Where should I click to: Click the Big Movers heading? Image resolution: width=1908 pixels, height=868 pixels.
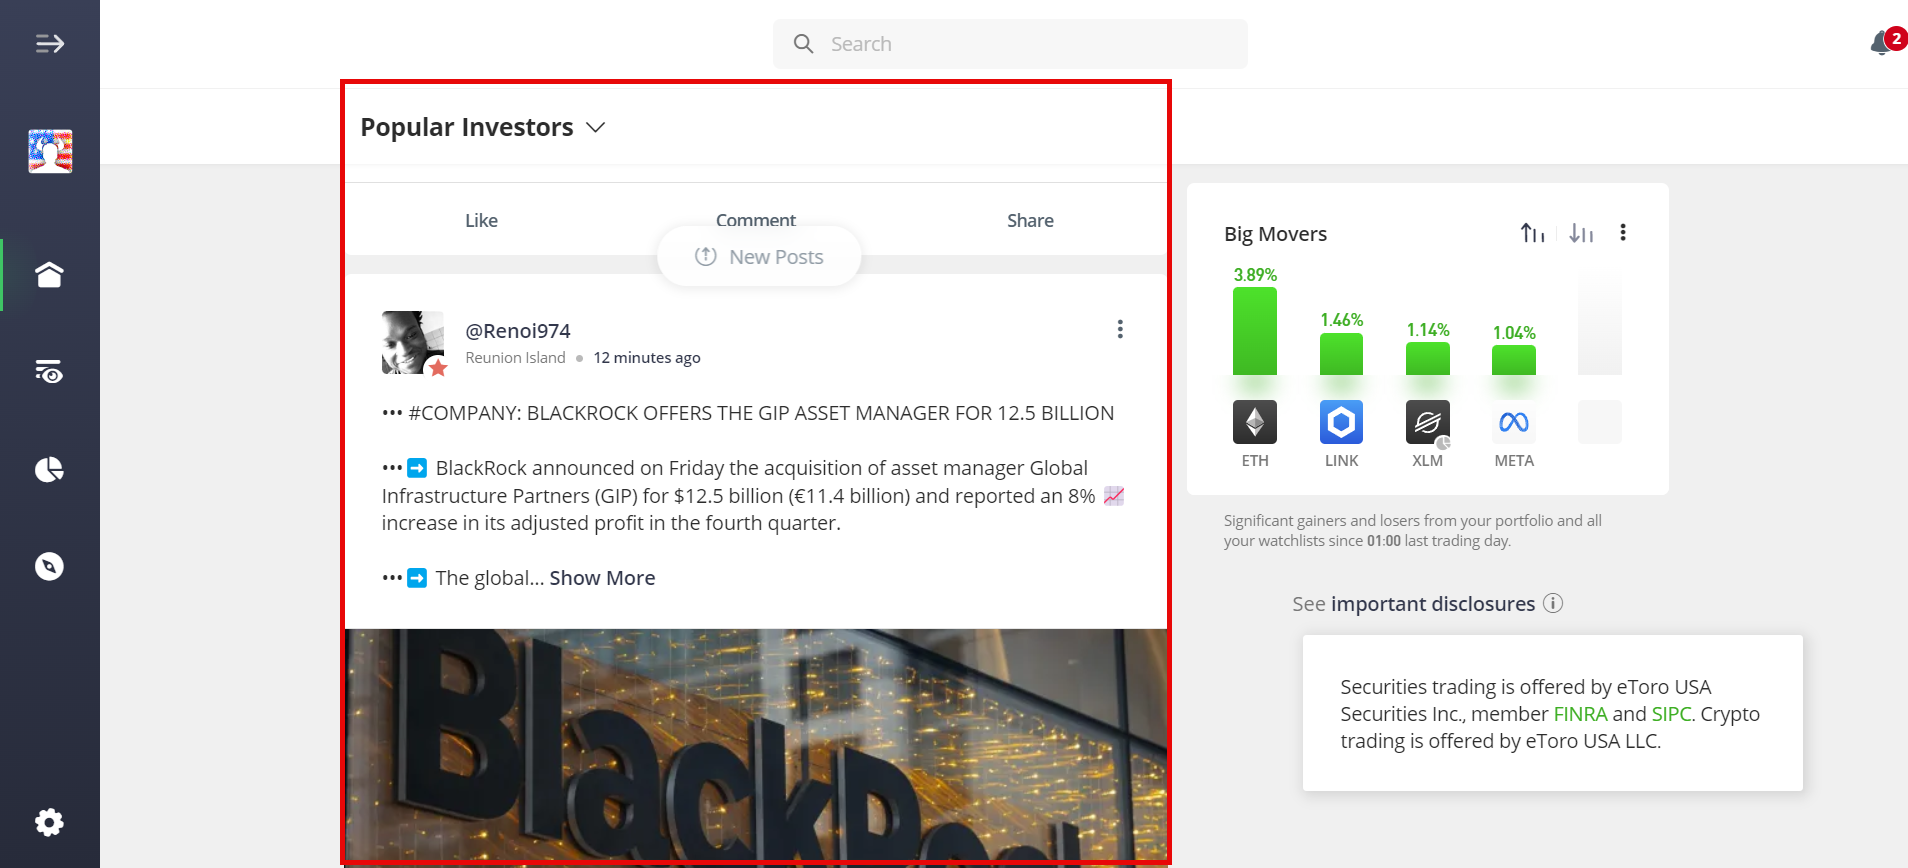click(1275, 234)
